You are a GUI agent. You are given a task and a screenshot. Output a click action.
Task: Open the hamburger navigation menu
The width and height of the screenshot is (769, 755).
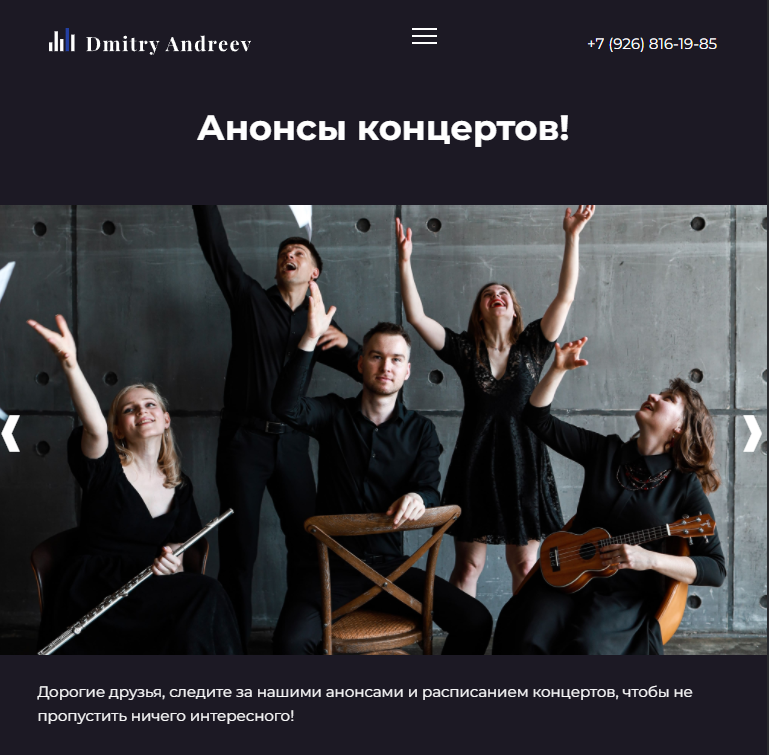424,36
